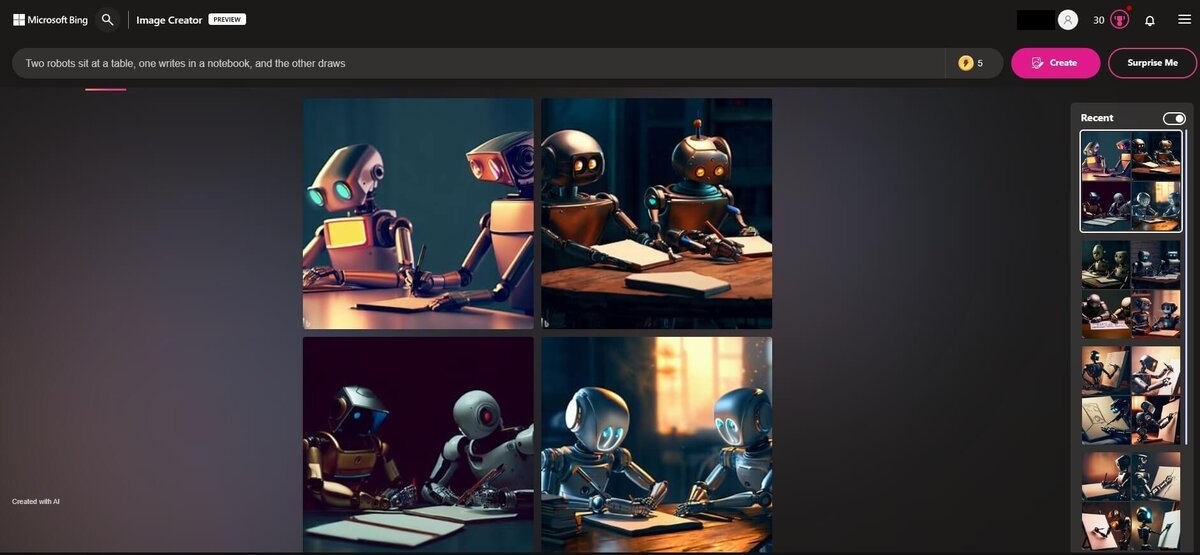Open fourth recent creations thumbnail set
This screenshot has width=1200, height=555.
(1131, 501)
